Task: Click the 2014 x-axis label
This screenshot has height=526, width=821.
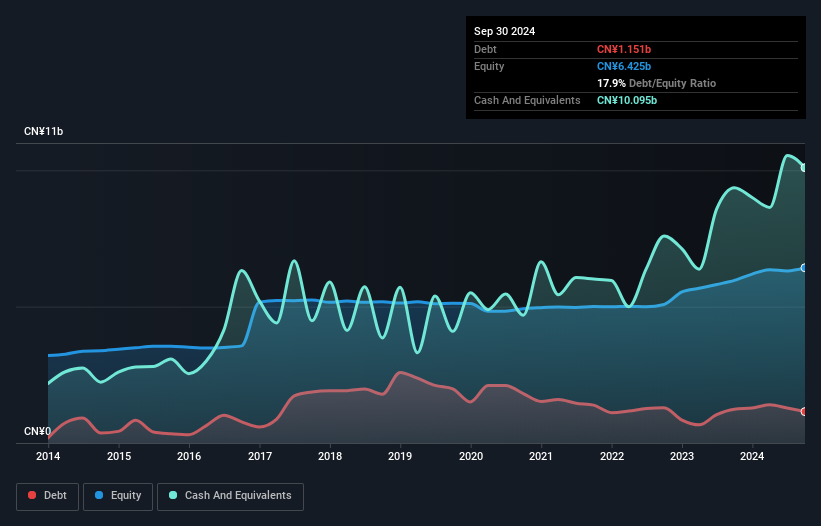Action: click(x=48, y=456)
